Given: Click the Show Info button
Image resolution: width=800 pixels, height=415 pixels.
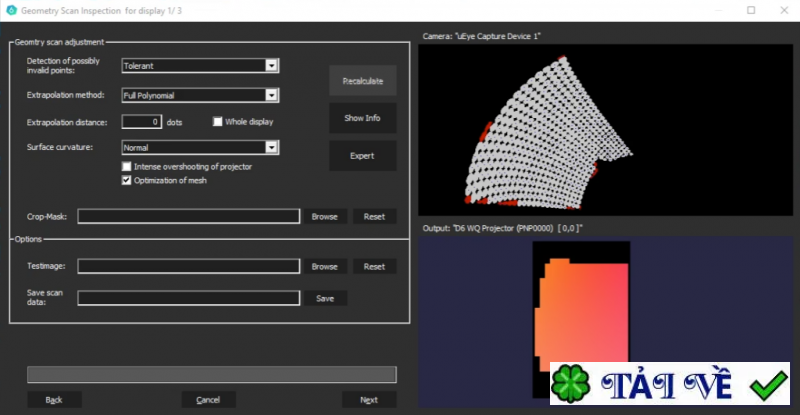Looking at the screenshot, I should (362, 118).
